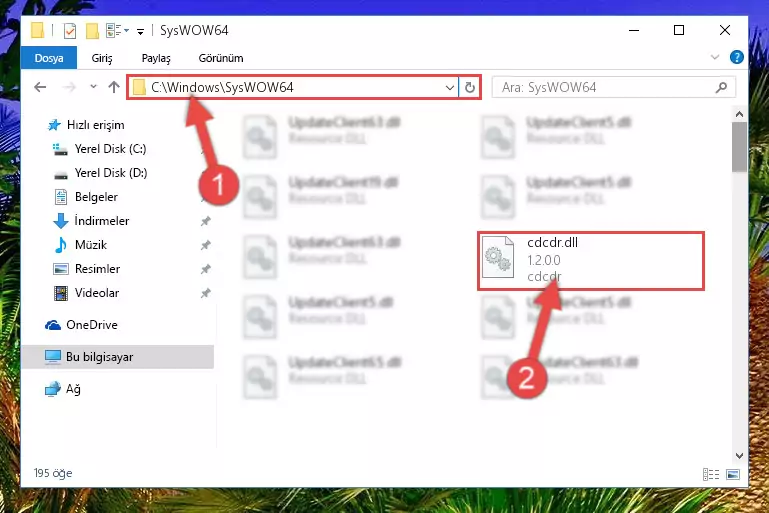Go forward with the right arrow
The width and height of the screenshot is (769, 513).
[70, 87]
